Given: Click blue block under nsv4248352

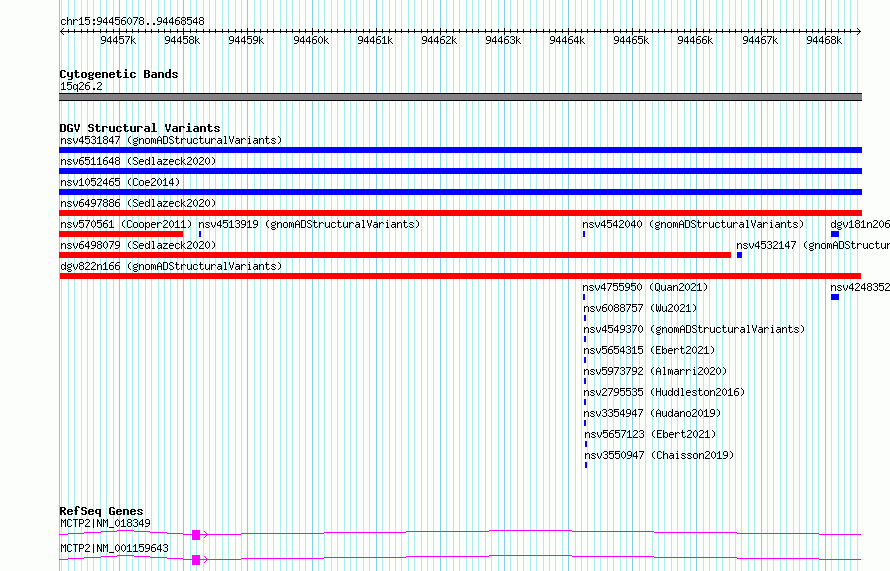Looking at the screenshot, I should click(835, 297).
